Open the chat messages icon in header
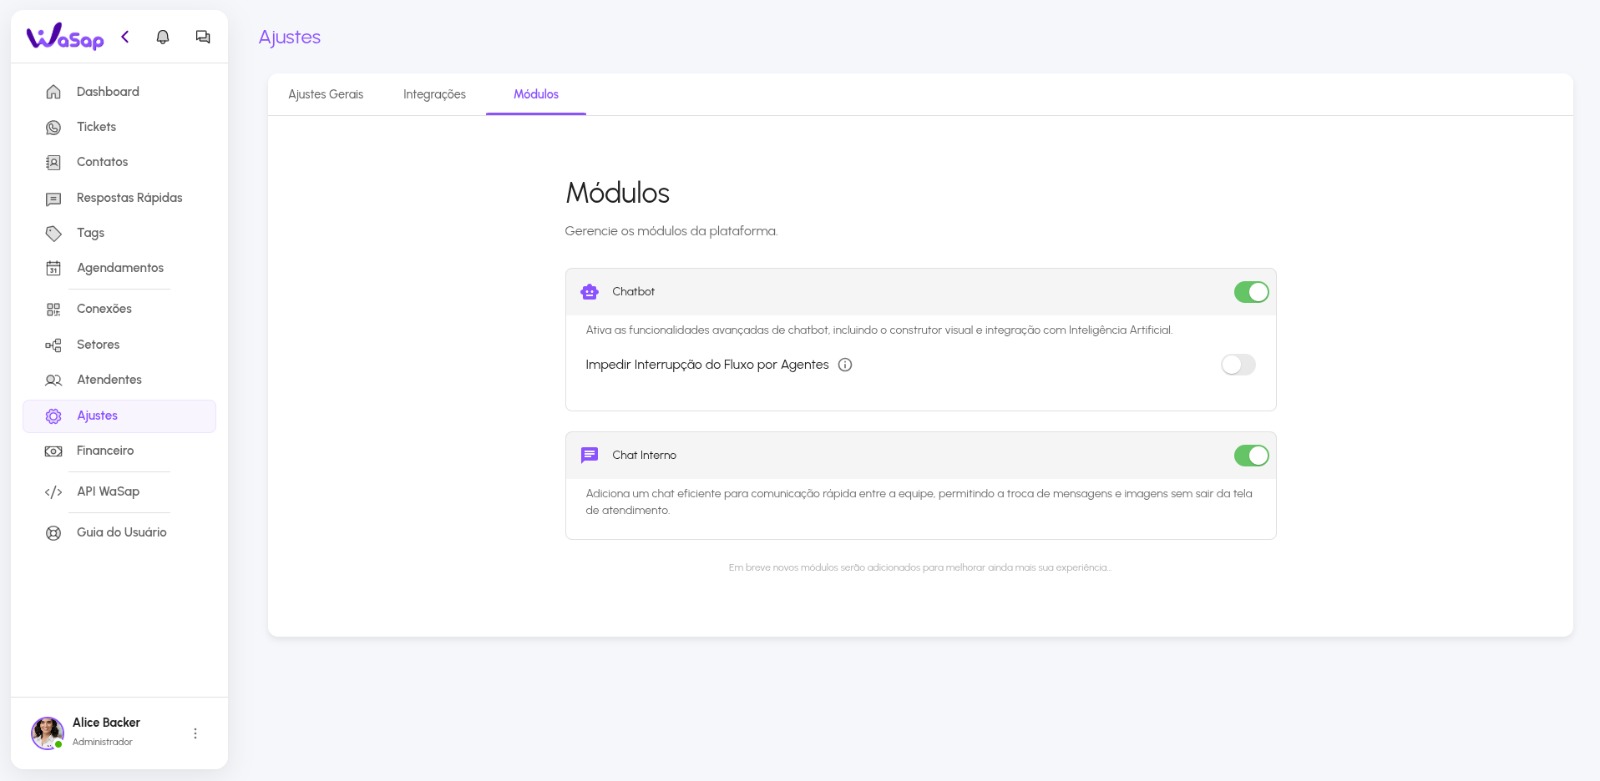Screen dimensions: 1600x781 [x=203, y=37]
